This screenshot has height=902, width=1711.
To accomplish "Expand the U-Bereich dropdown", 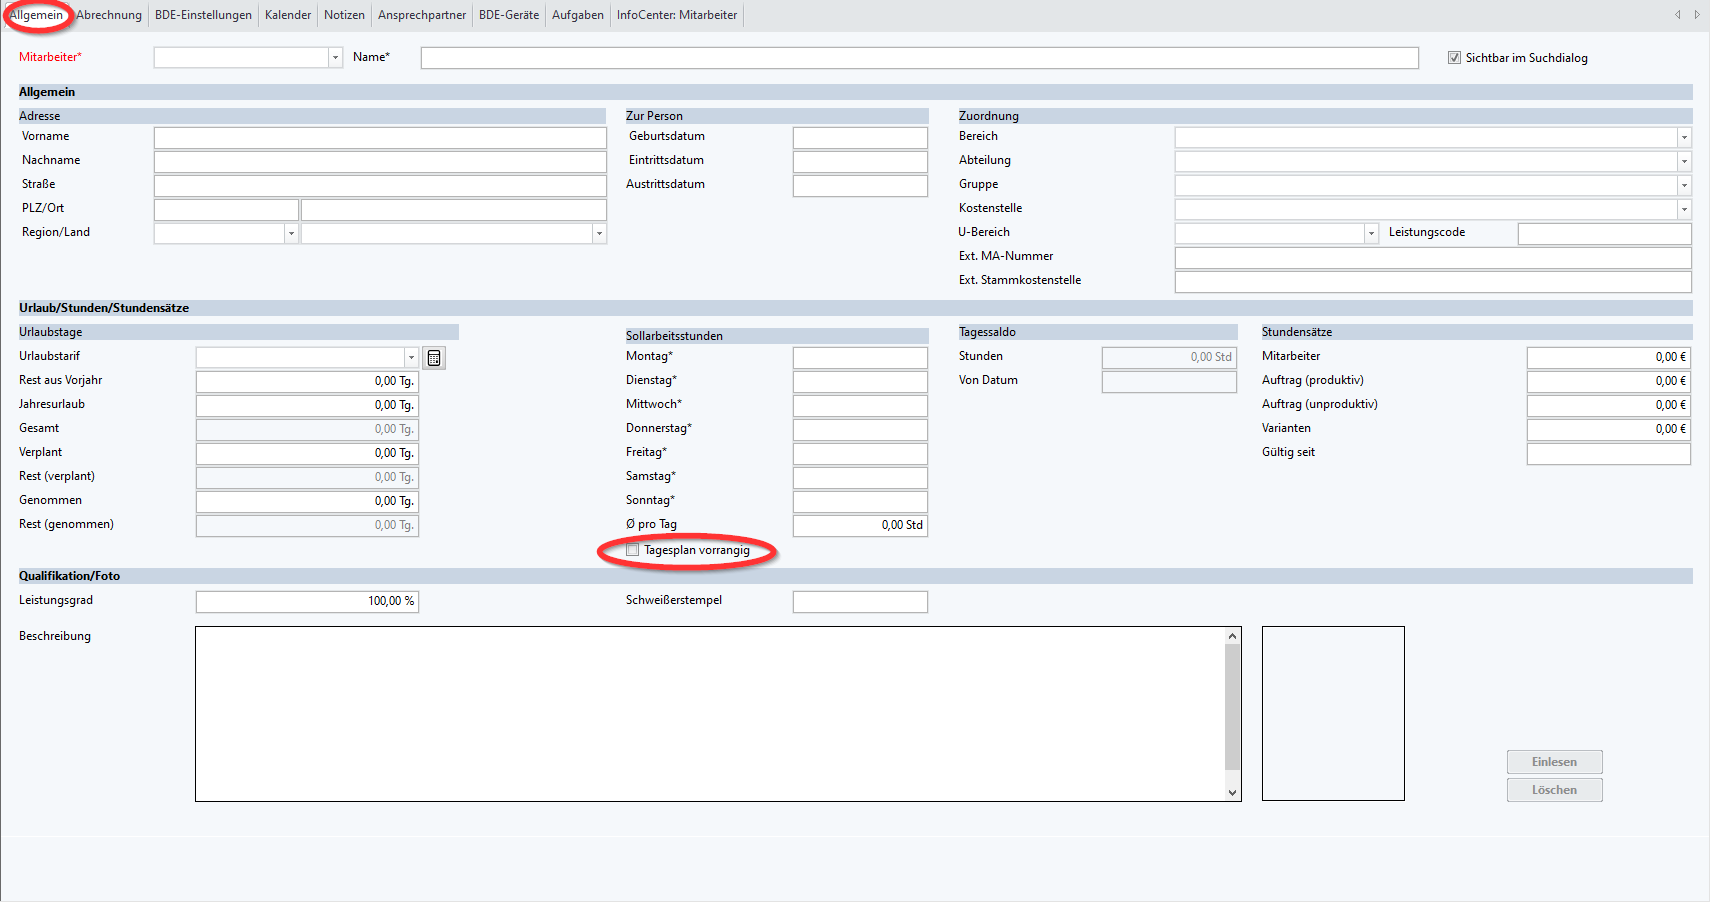I will [x=1371, y=233].
